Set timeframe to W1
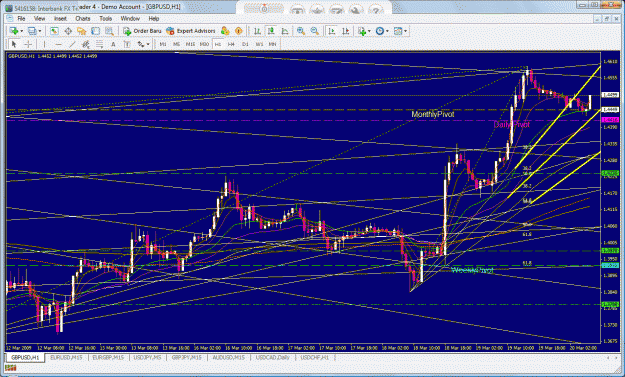 tap(259, 44)
